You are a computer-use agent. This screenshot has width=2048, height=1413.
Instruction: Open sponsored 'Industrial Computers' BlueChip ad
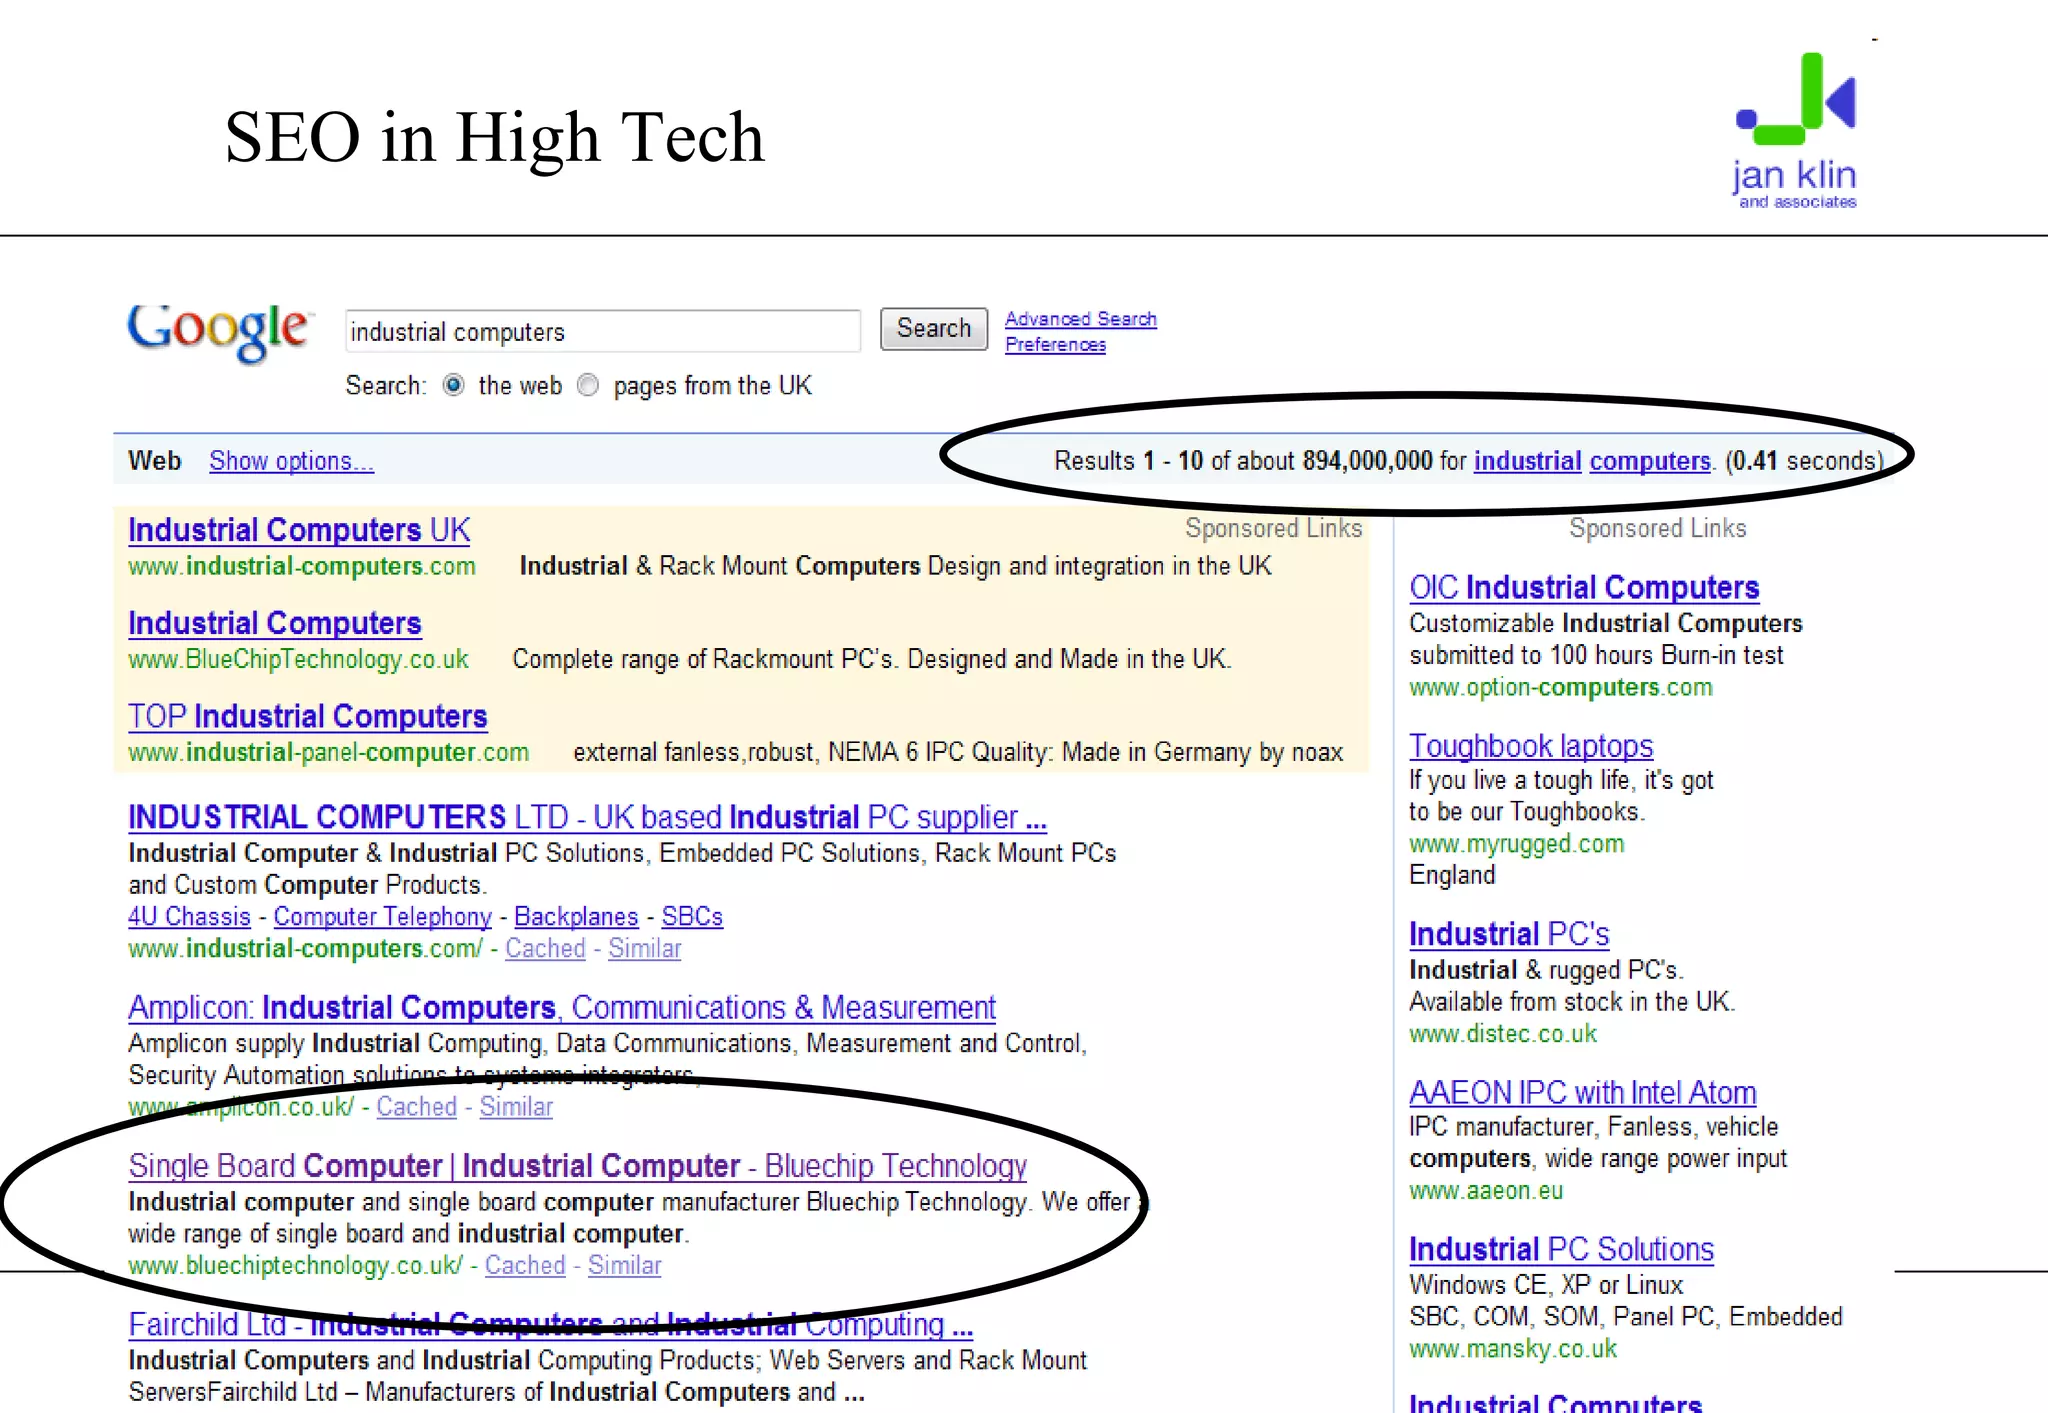[275, 623]
